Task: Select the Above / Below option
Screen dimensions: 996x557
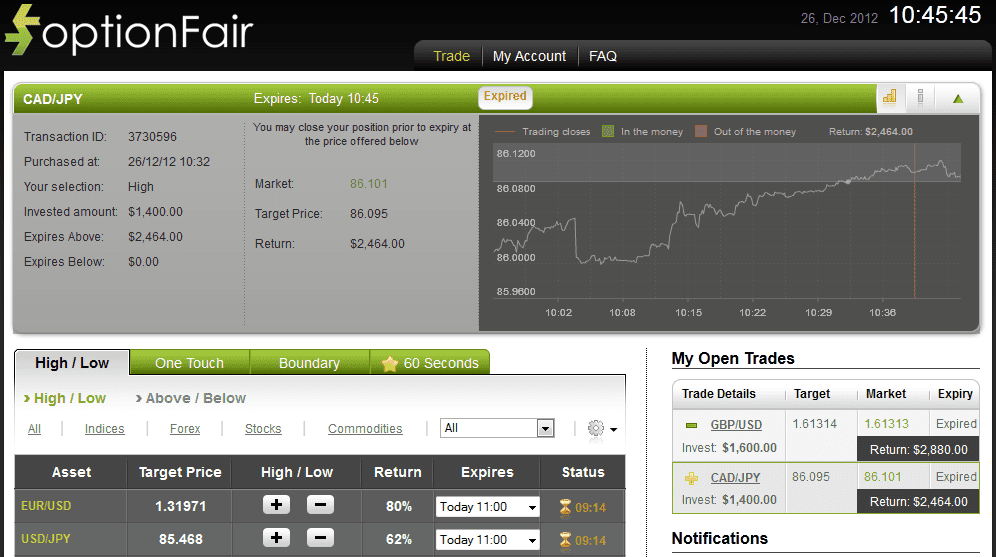Action: tap(195, 398)
